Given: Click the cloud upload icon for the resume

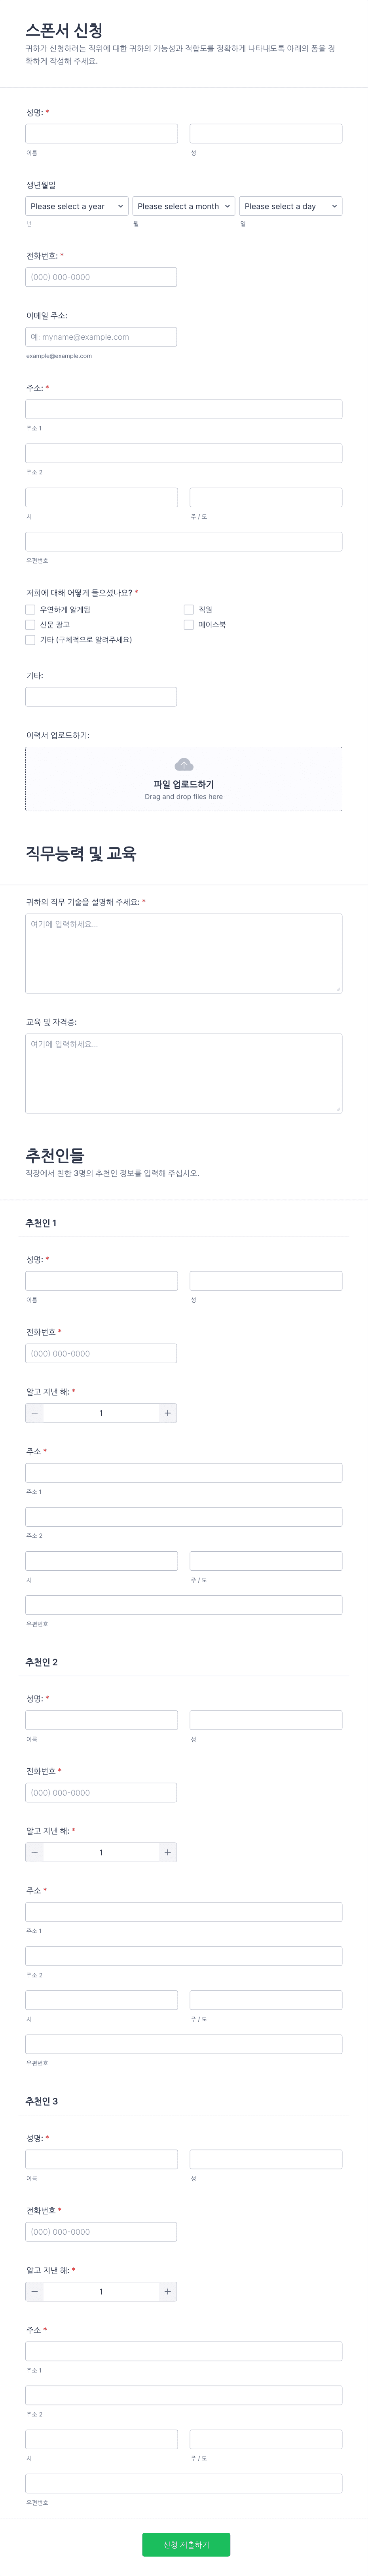Looking at the screenshot, I should tap(184, 764).
